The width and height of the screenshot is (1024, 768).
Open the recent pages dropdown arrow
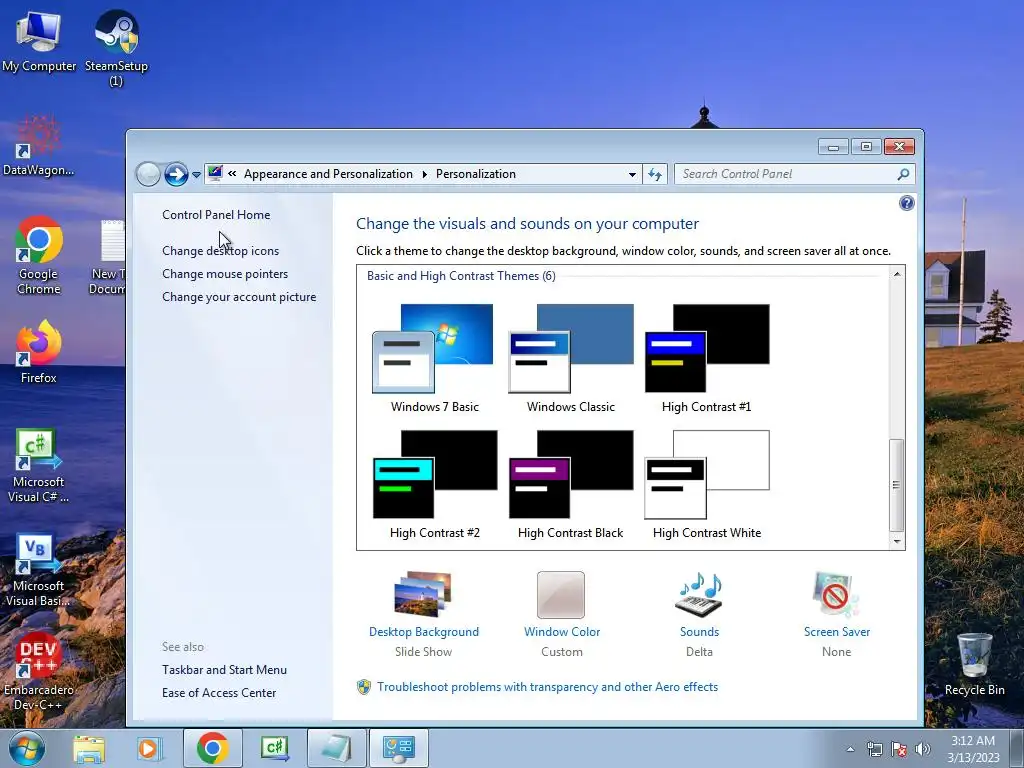pyautogui.click(x=196, y=175)
